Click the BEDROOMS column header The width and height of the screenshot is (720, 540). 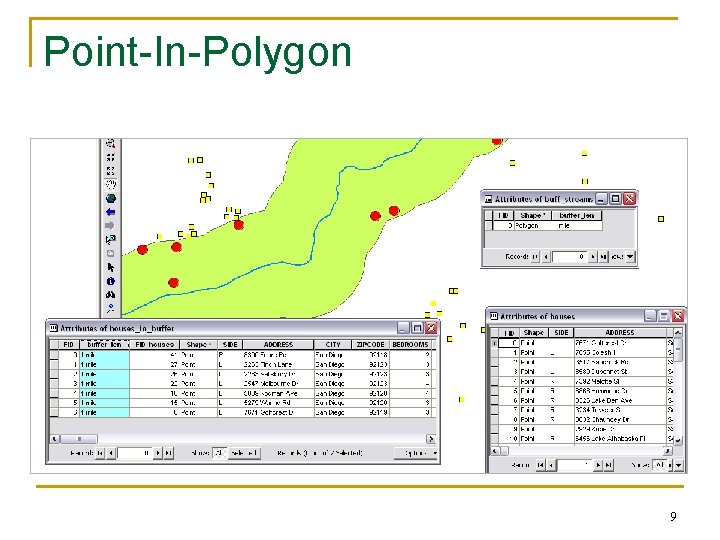tap(411, 344)
